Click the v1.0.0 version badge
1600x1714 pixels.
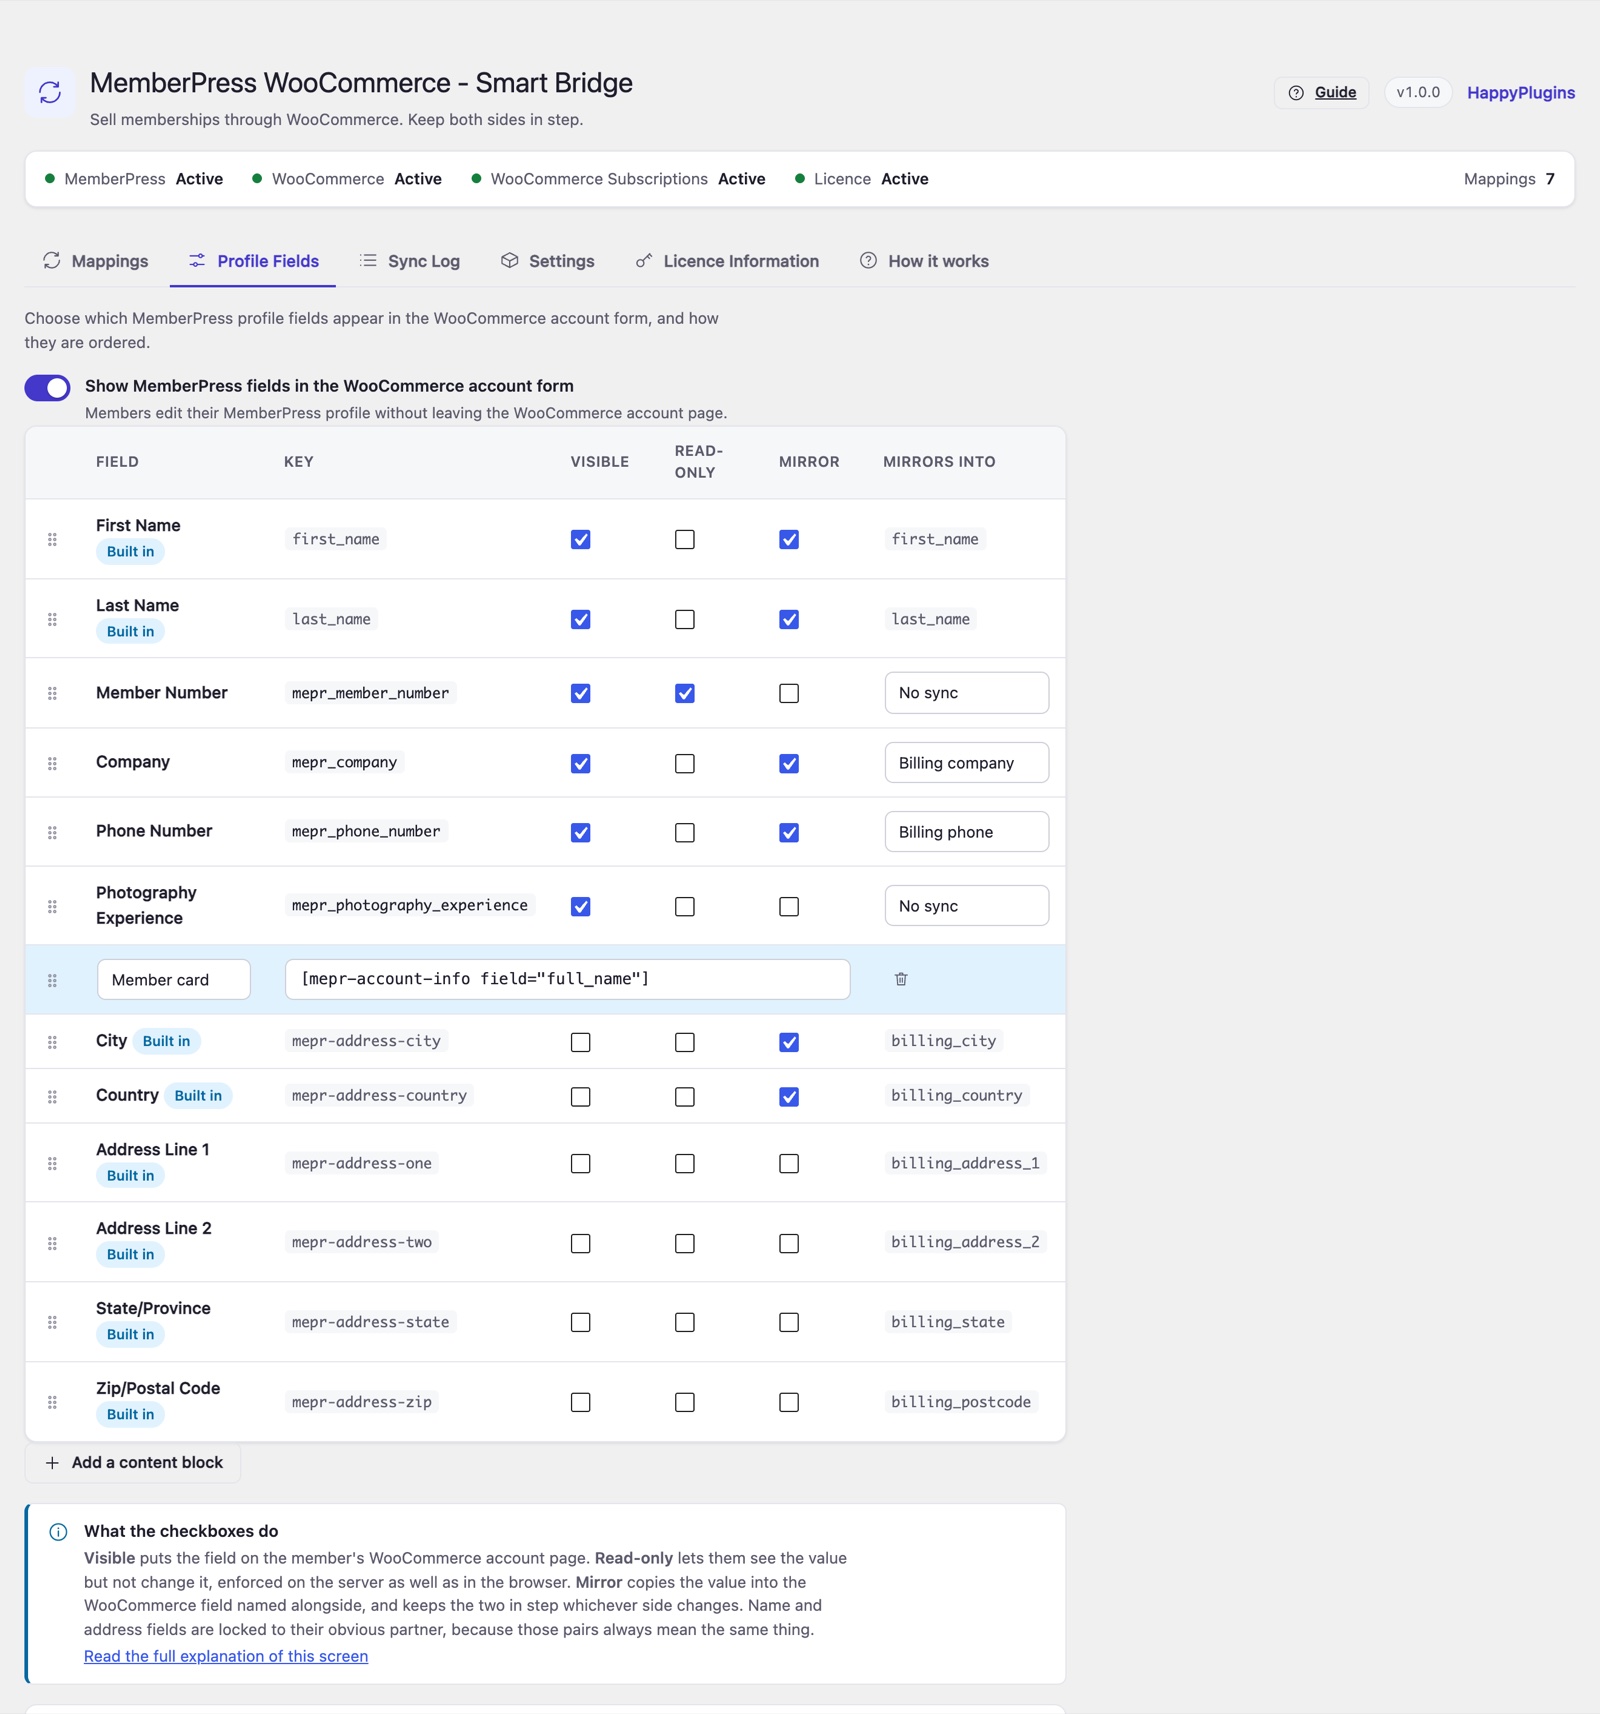[1418, 92]
